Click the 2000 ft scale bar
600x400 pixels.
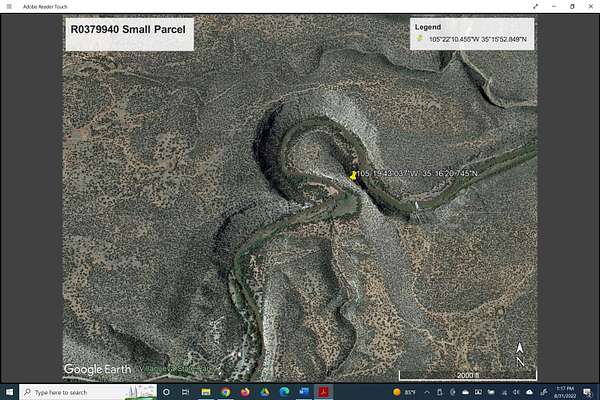pos(468,375)
